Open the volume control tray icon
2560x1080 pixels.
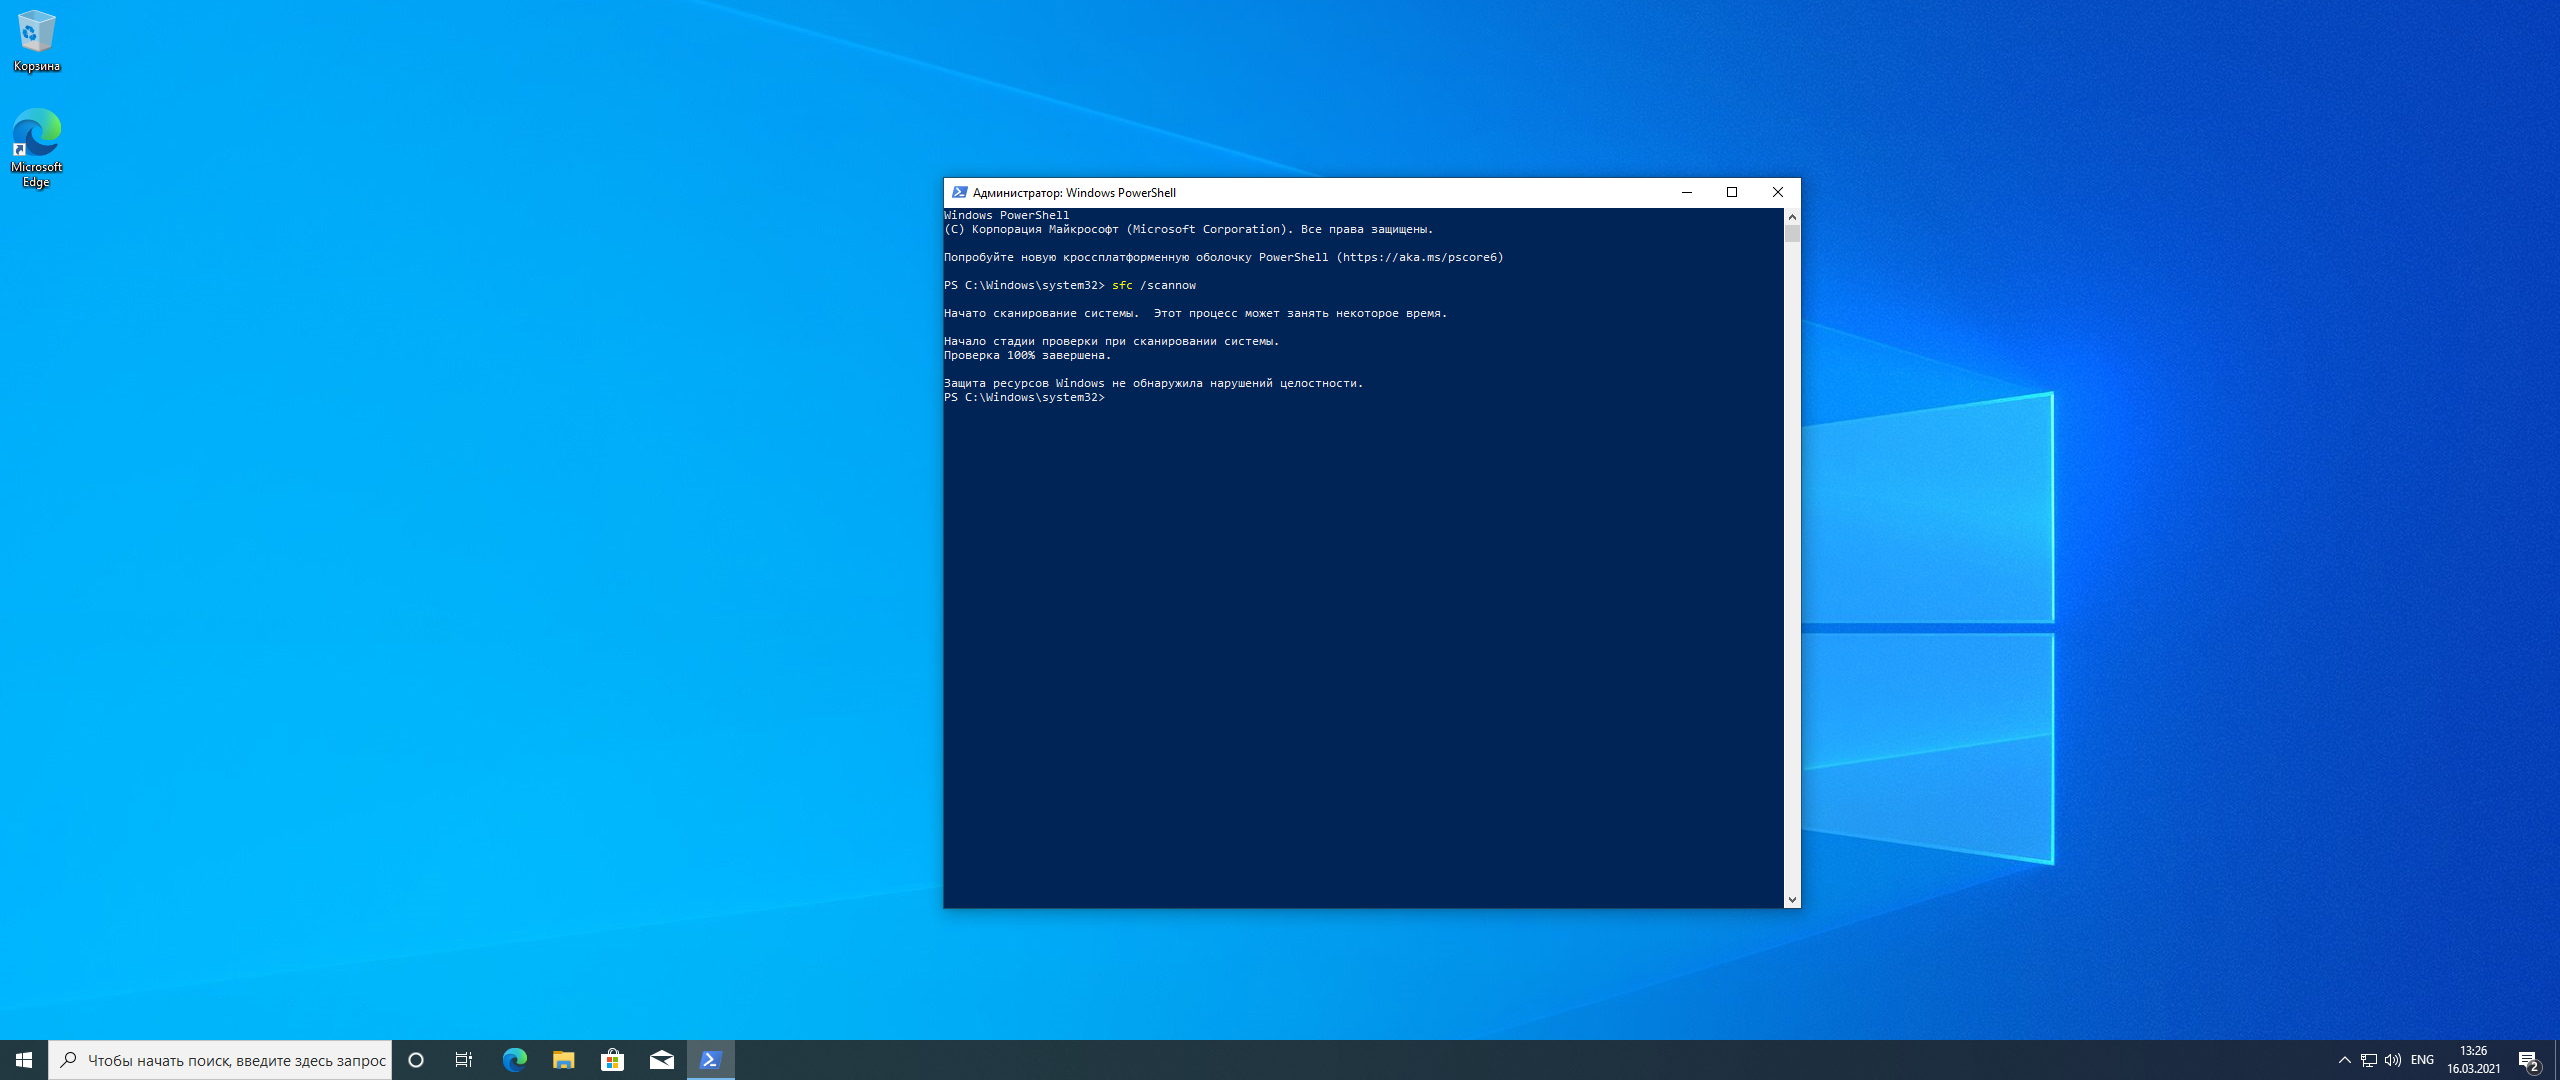[x=2392, y=1060]
